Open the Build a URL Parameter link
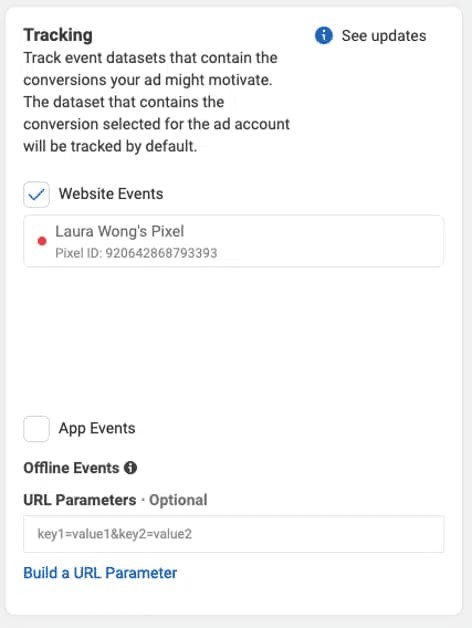The width and height of the screenshot is (472, 628). click(100, 573)
